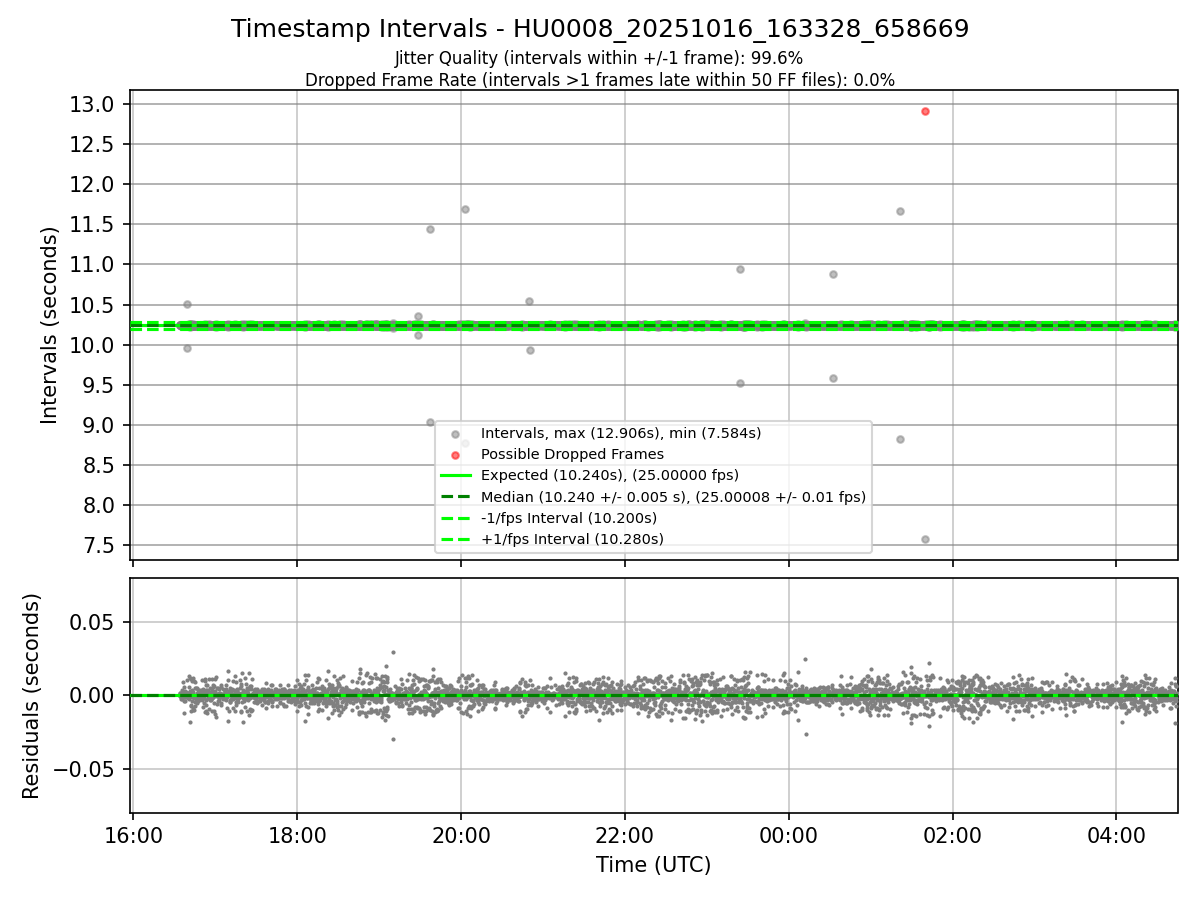
Task: Click the plot title Timestamp Intervals - HU0008_20251016_163328_658669
Action: [x=600, y=29]
